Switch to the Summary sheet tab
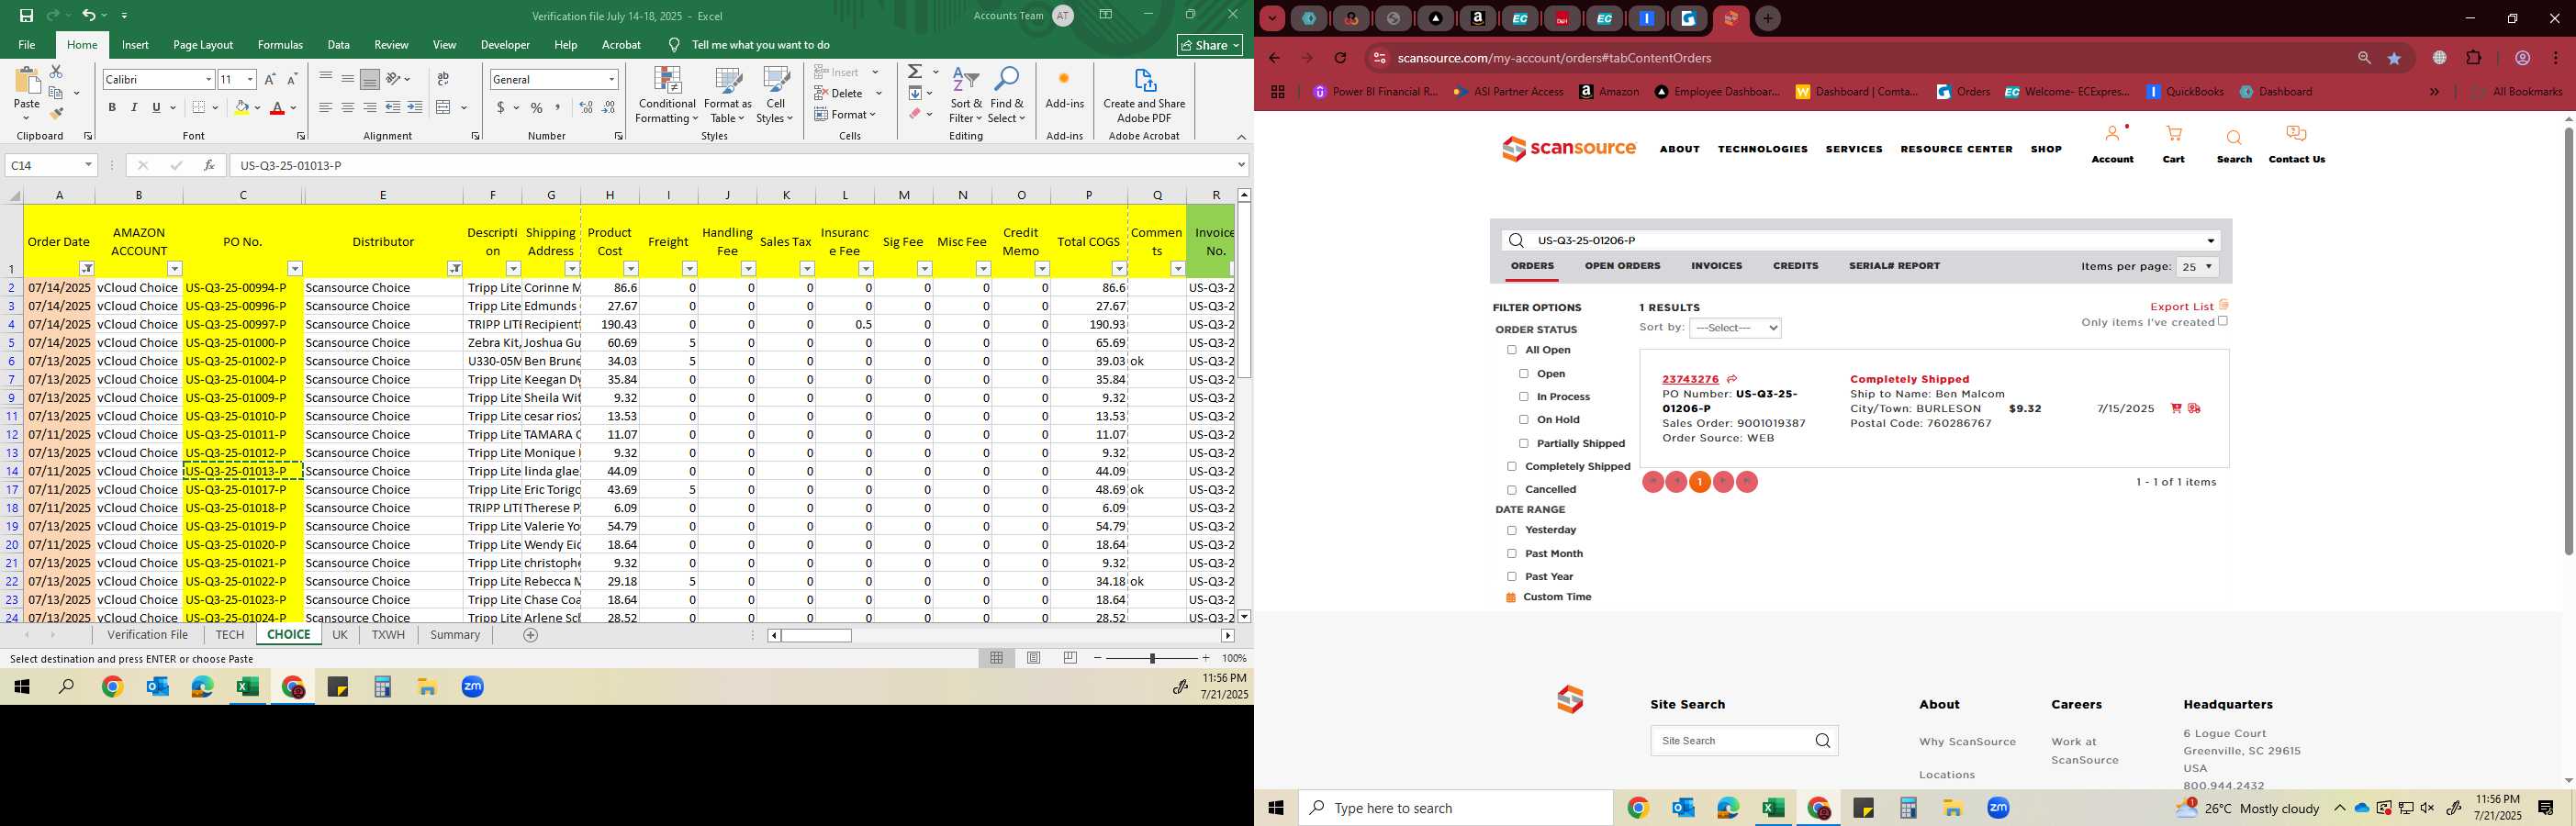Image resolution: width=2576 pixels, height=826 pixels. [x=455, y=635]
